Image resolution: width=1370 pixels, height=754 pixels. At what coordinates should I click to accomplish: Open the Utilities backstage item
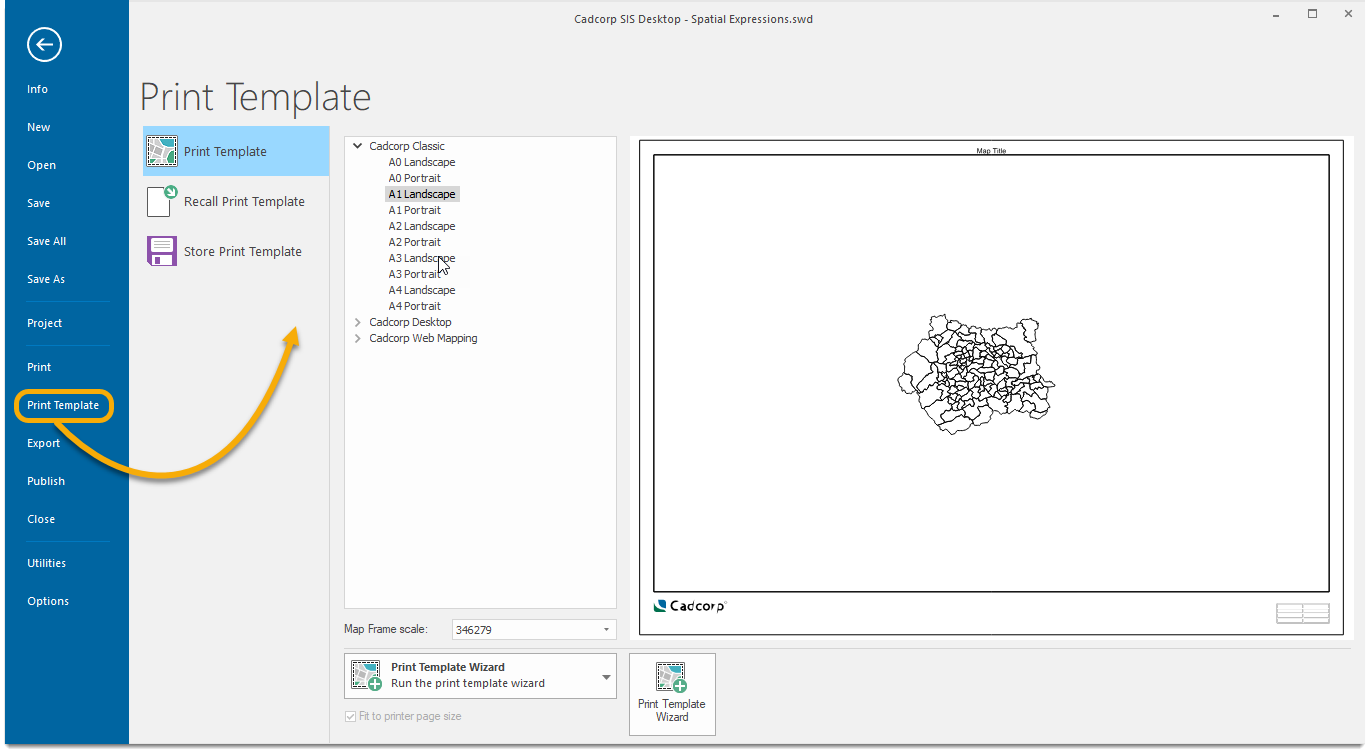47,563
